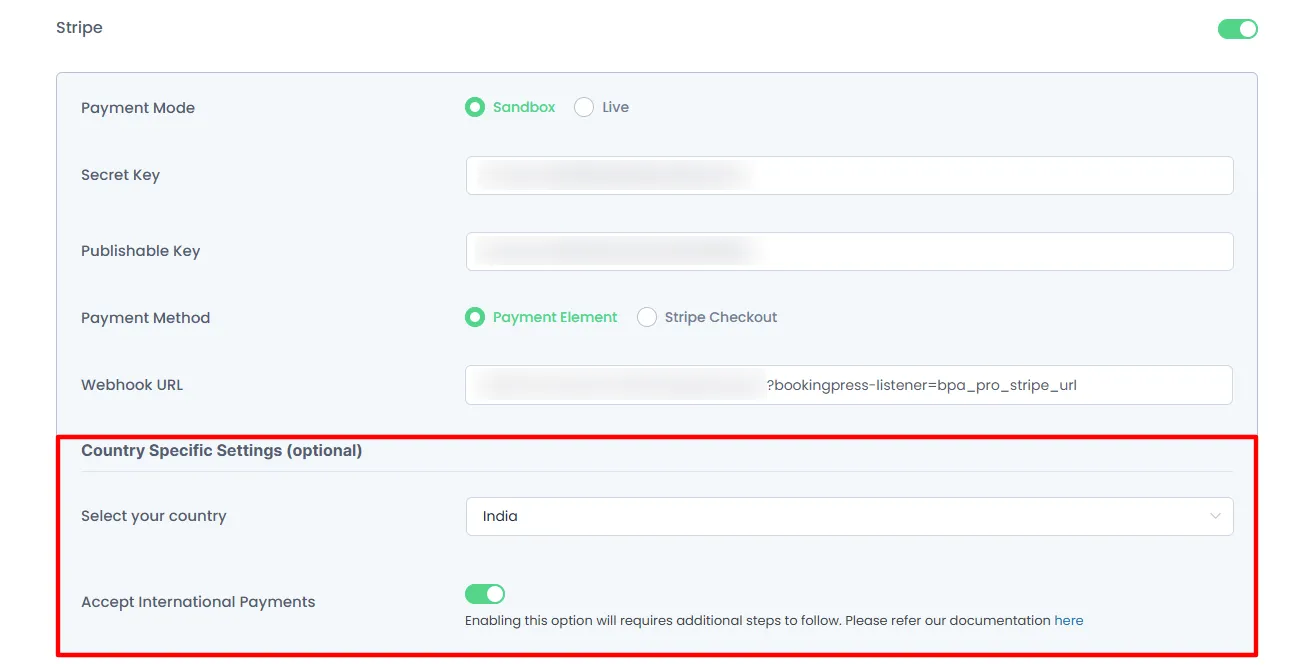Focus the Publishable Key input field
Screen dimensions: 1312x672
[849, 251]
